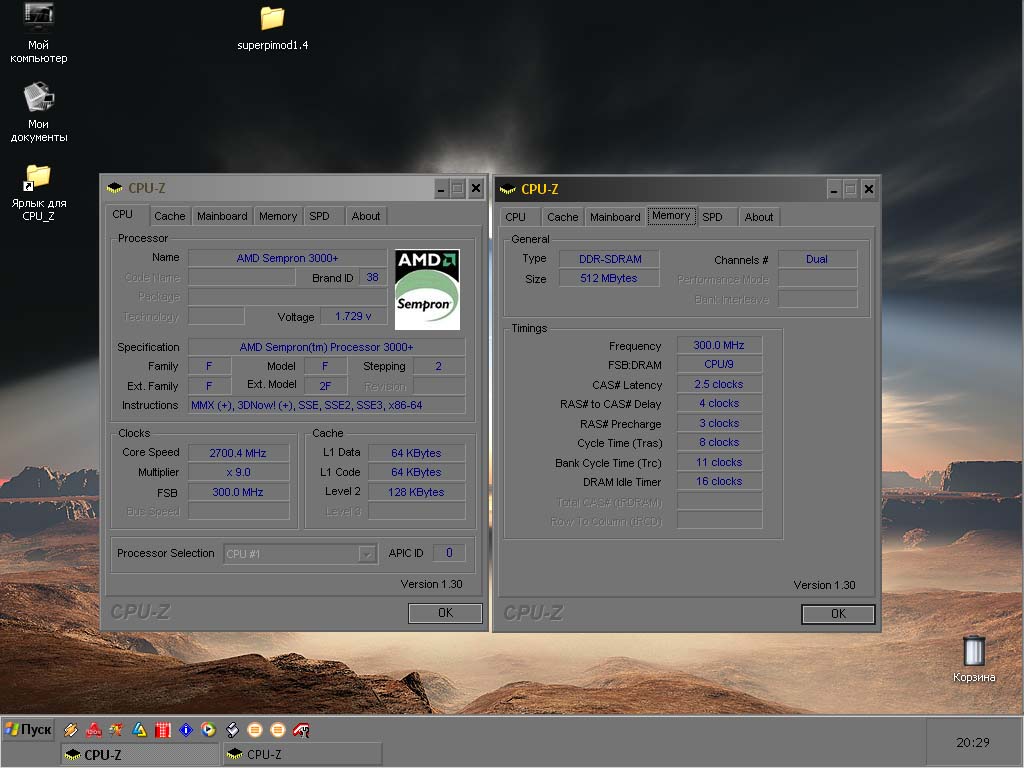Click the script scroll quick launch icon
Screen dimensions: 1024x768
point(232,729)
